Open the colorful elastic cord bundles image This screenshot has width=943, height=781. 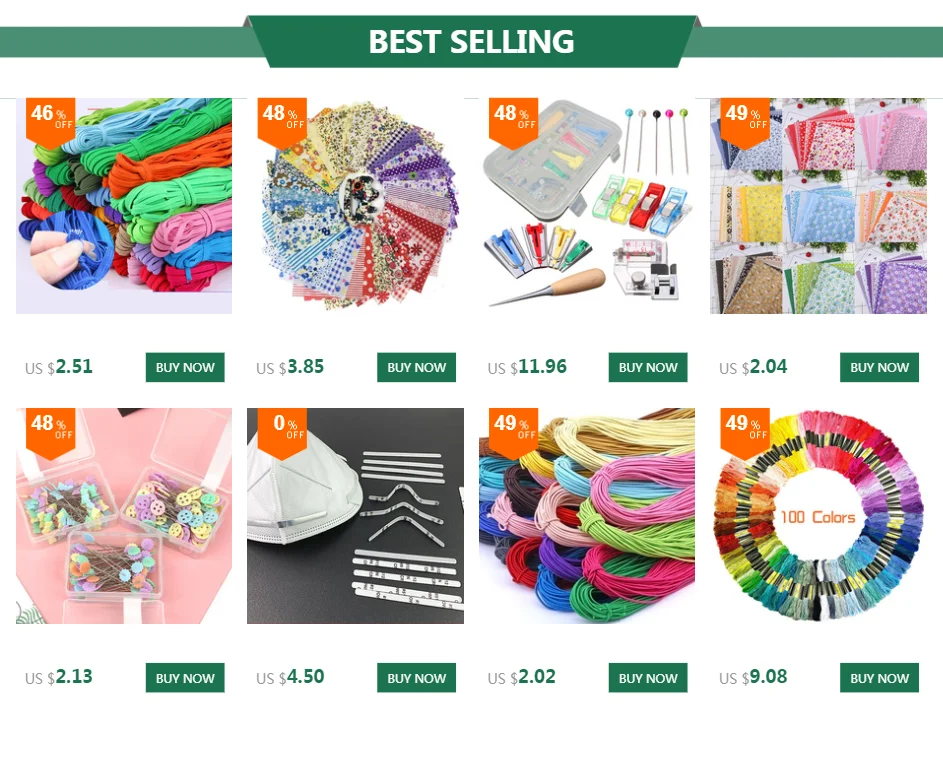pos(587,516)
